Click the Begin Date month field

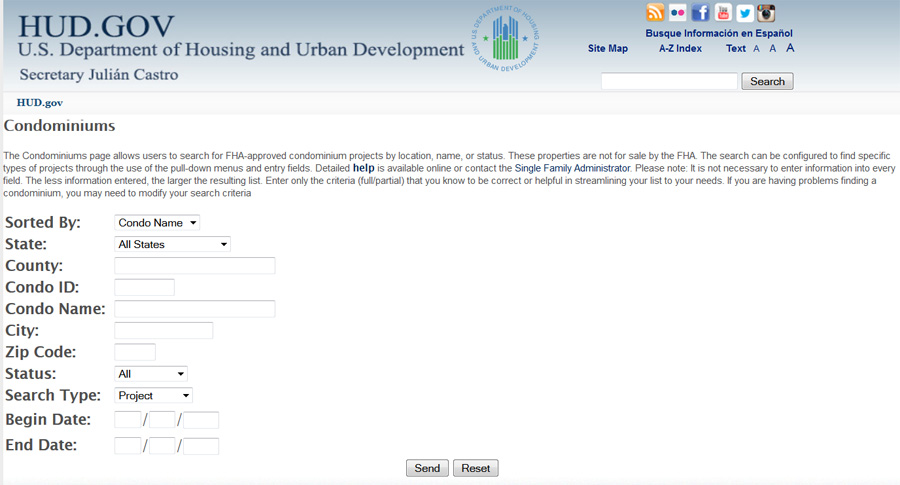127,420
